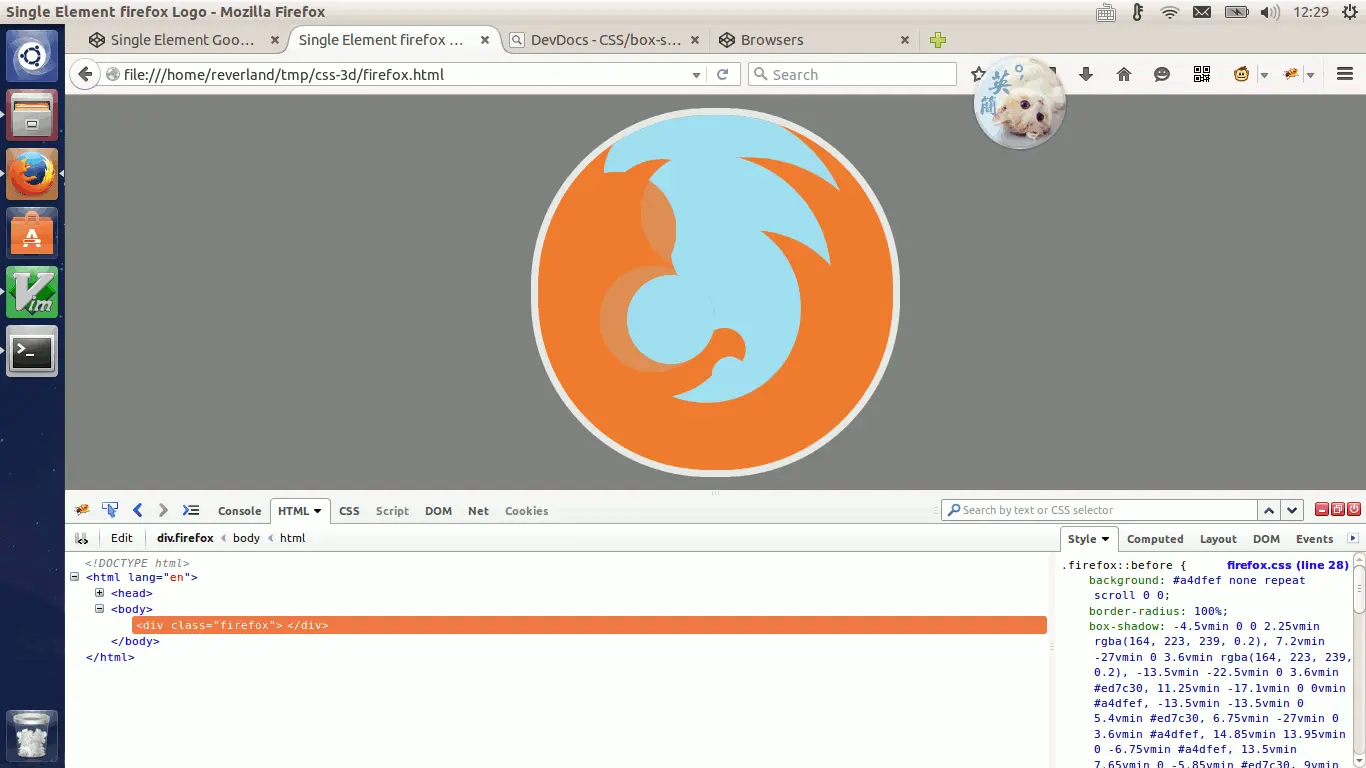This screenshot has height=768, width=1366.
Task: Bookmark this page with star icon
Action: 977,75
